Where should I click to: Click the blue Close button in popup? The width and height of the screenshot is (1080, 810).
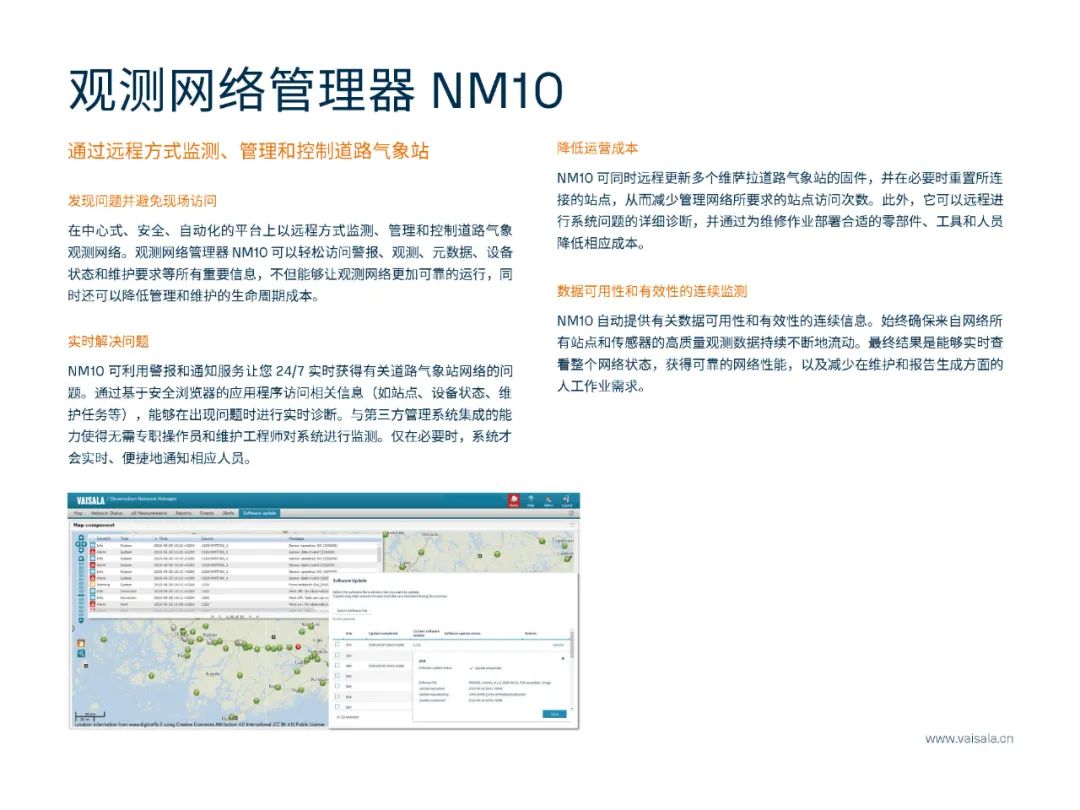pos(554,714)
